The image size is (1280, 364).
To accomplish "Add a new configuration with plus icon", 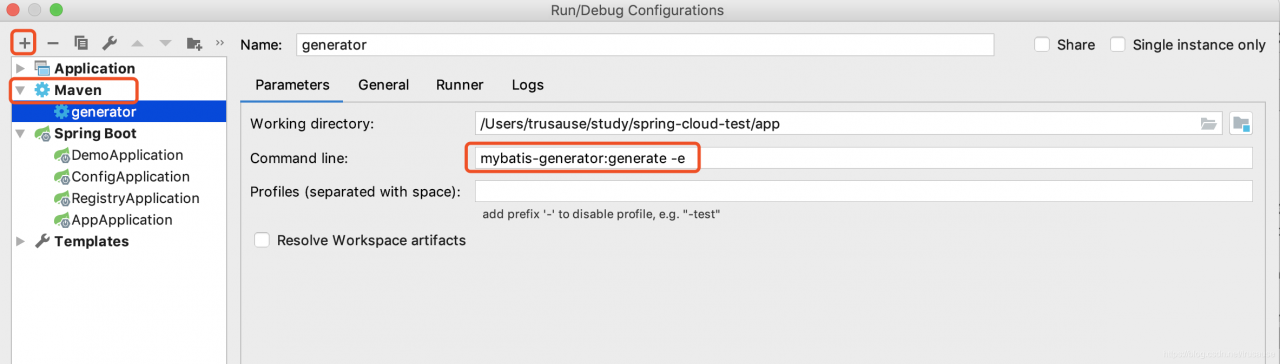I will [x=24, y=43].
